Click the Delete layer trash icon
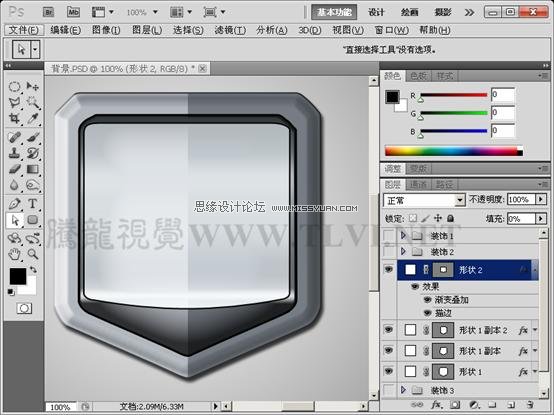The width and height of the screenshot is (554, 415). click(x=529, y=404)
